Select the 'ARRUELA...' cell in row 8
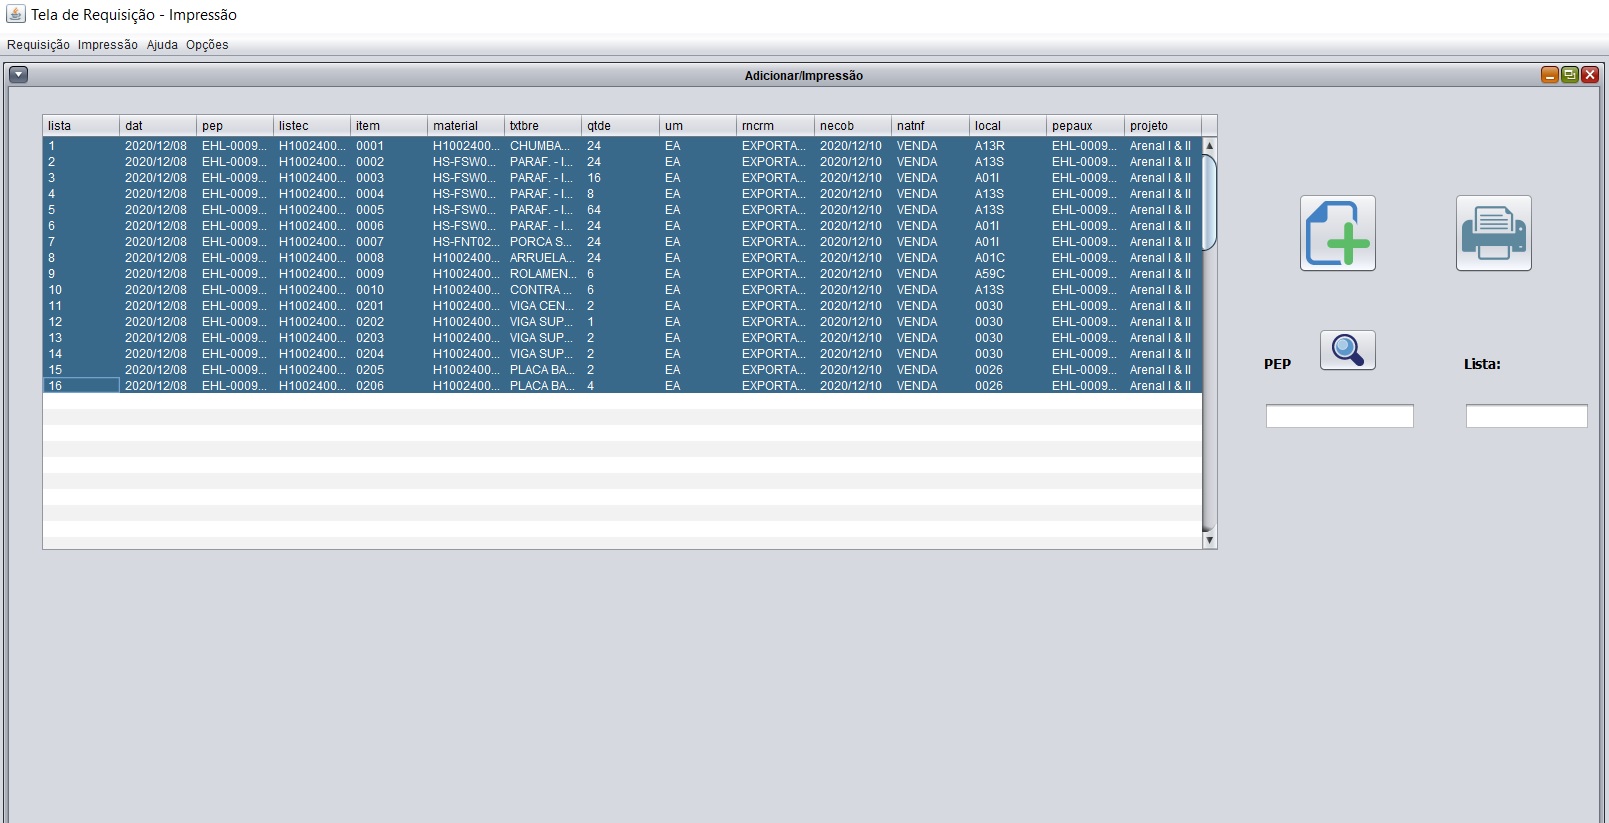Image resolution: width=1609 pixels, height=823 pixels. (543, 258)
